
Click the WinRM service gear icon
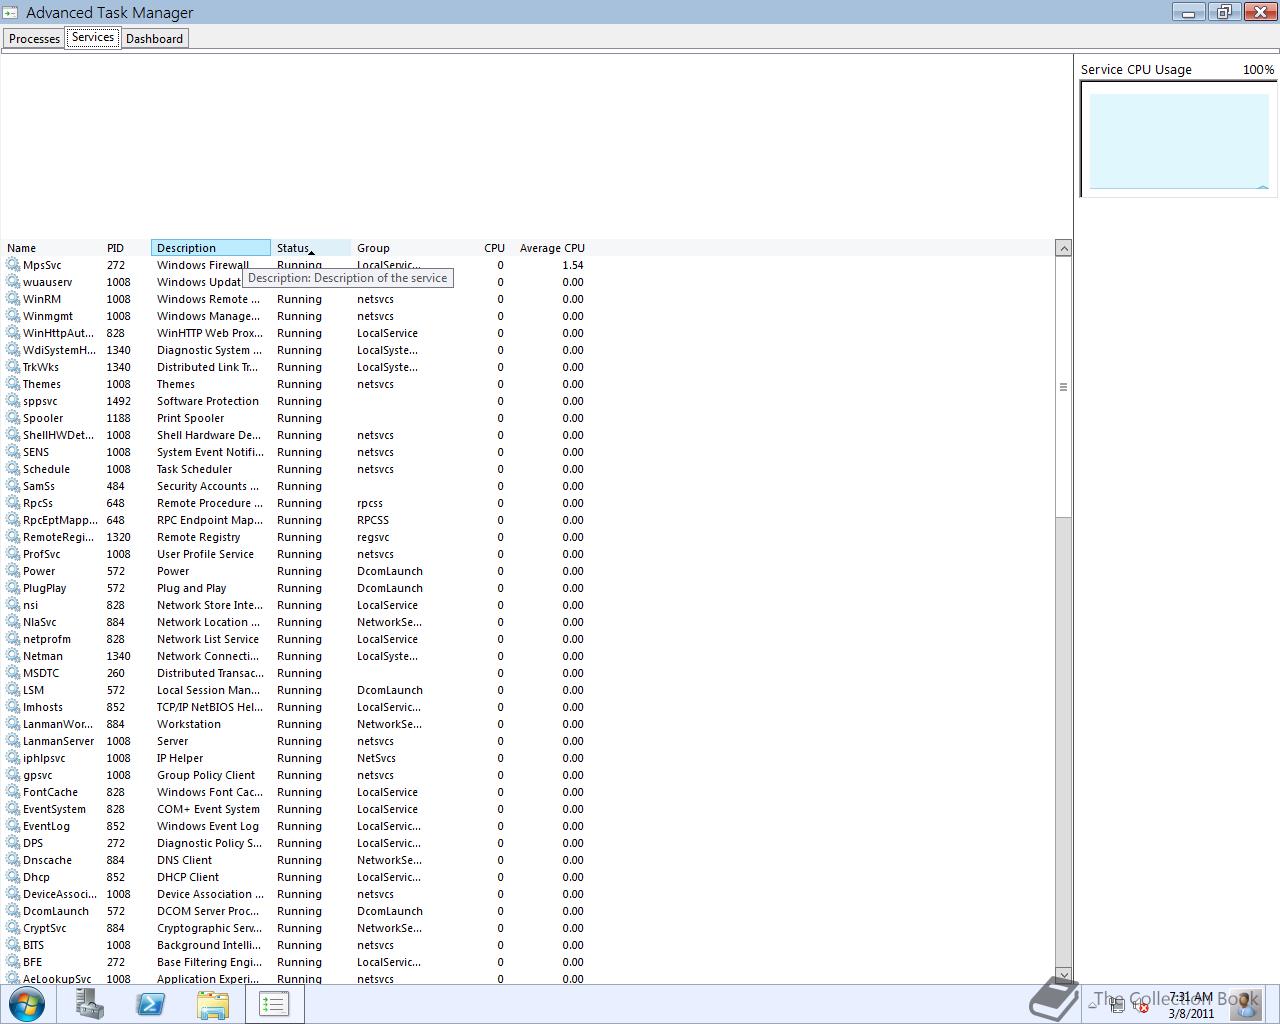click(13, 299)
